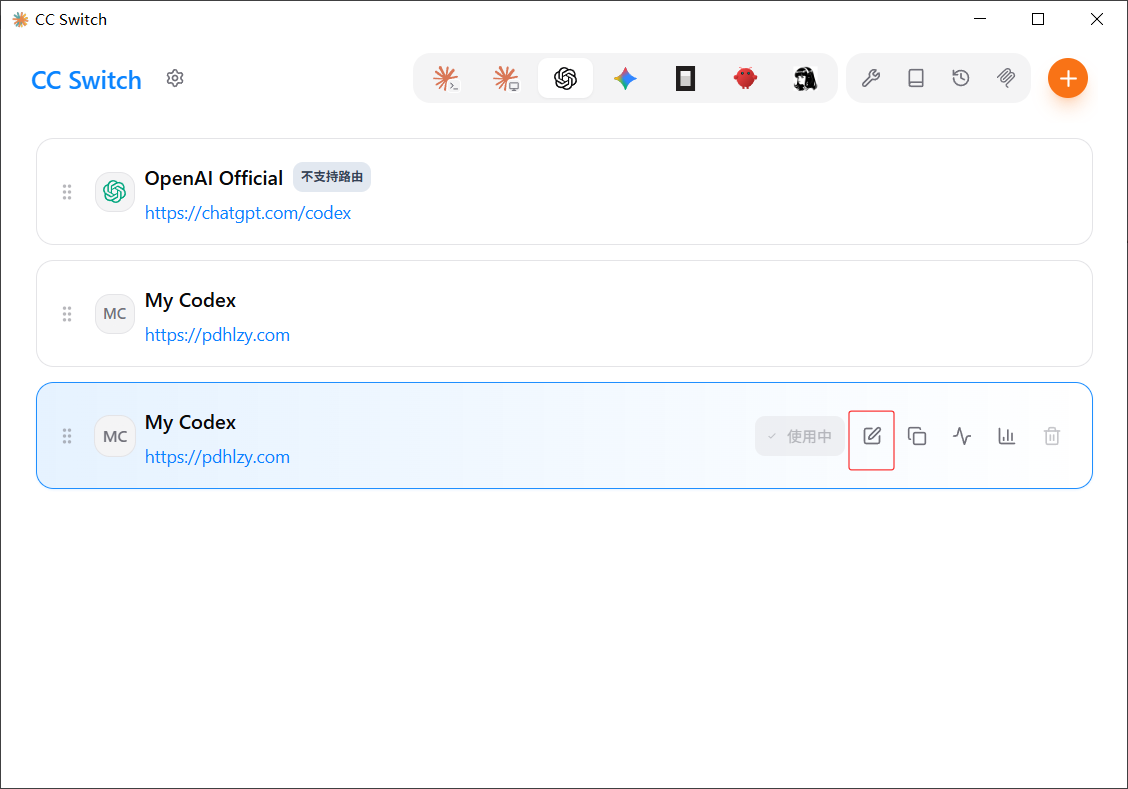Switch to the Claude desktop app tab

coord(506,78)
